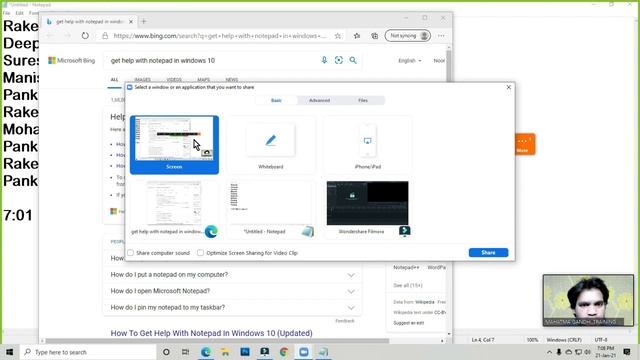
Task: Switch to the Advanced tab
Action: click(x=319, y=100)
